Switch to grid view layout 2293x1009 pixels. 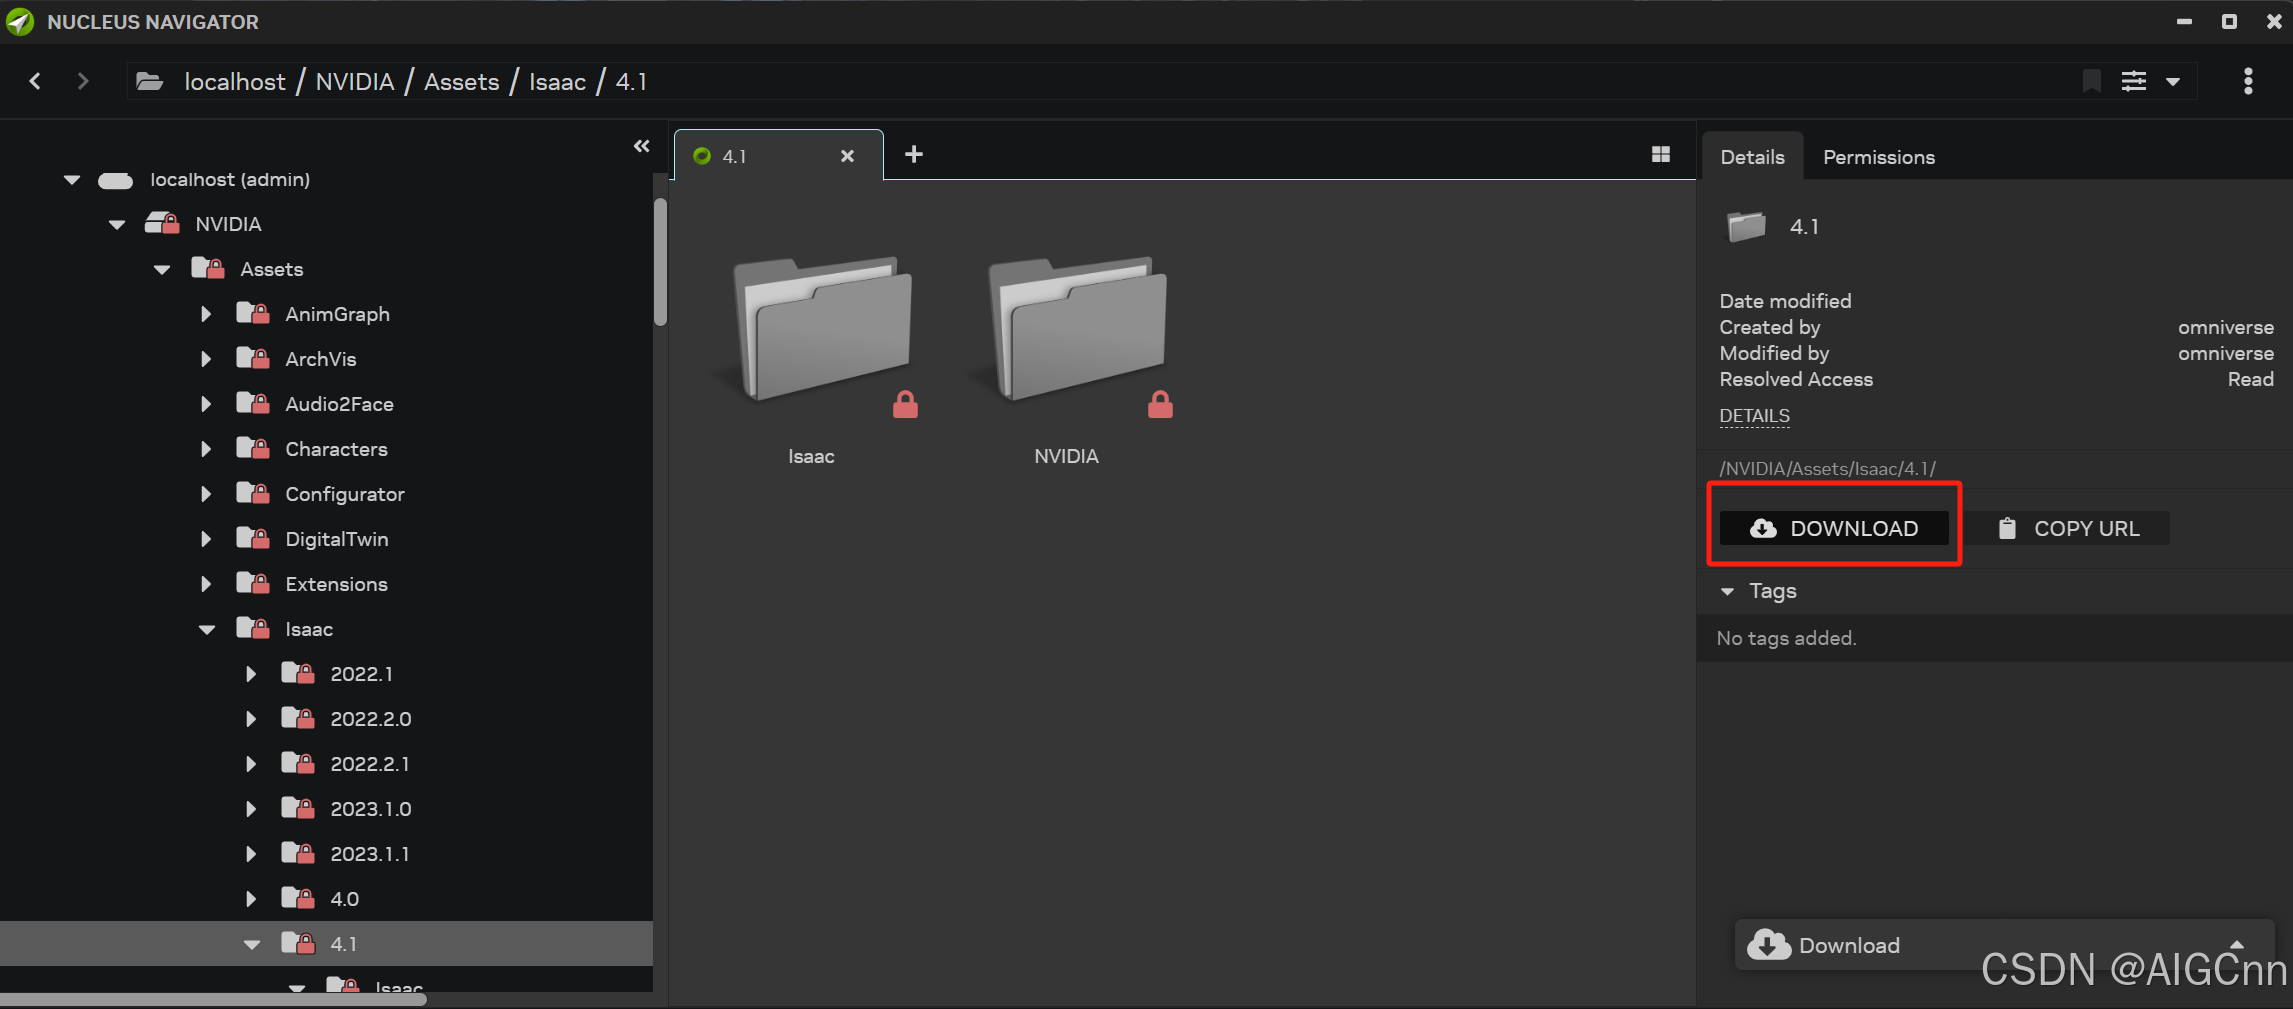[1661, 154]
